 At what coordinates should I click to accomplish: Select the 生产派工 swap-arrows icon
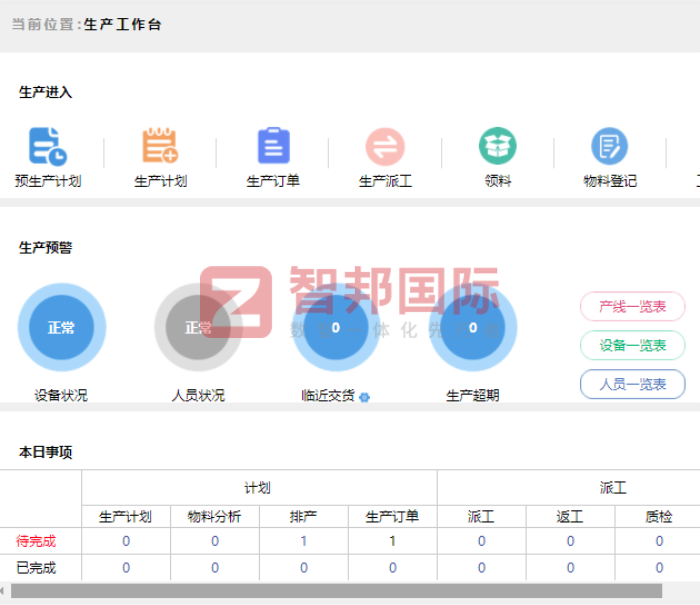click(385, 147)
